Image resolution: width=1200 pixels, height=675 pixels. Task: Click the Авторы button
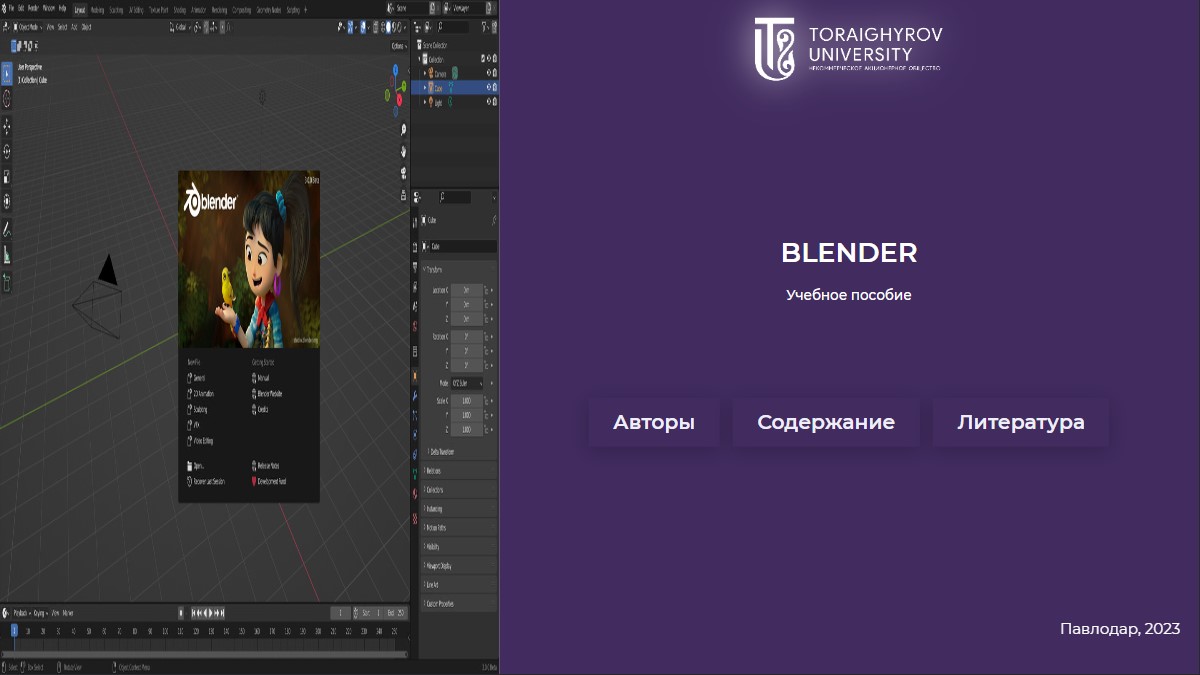pyautogui.click(x=653, y=422)
